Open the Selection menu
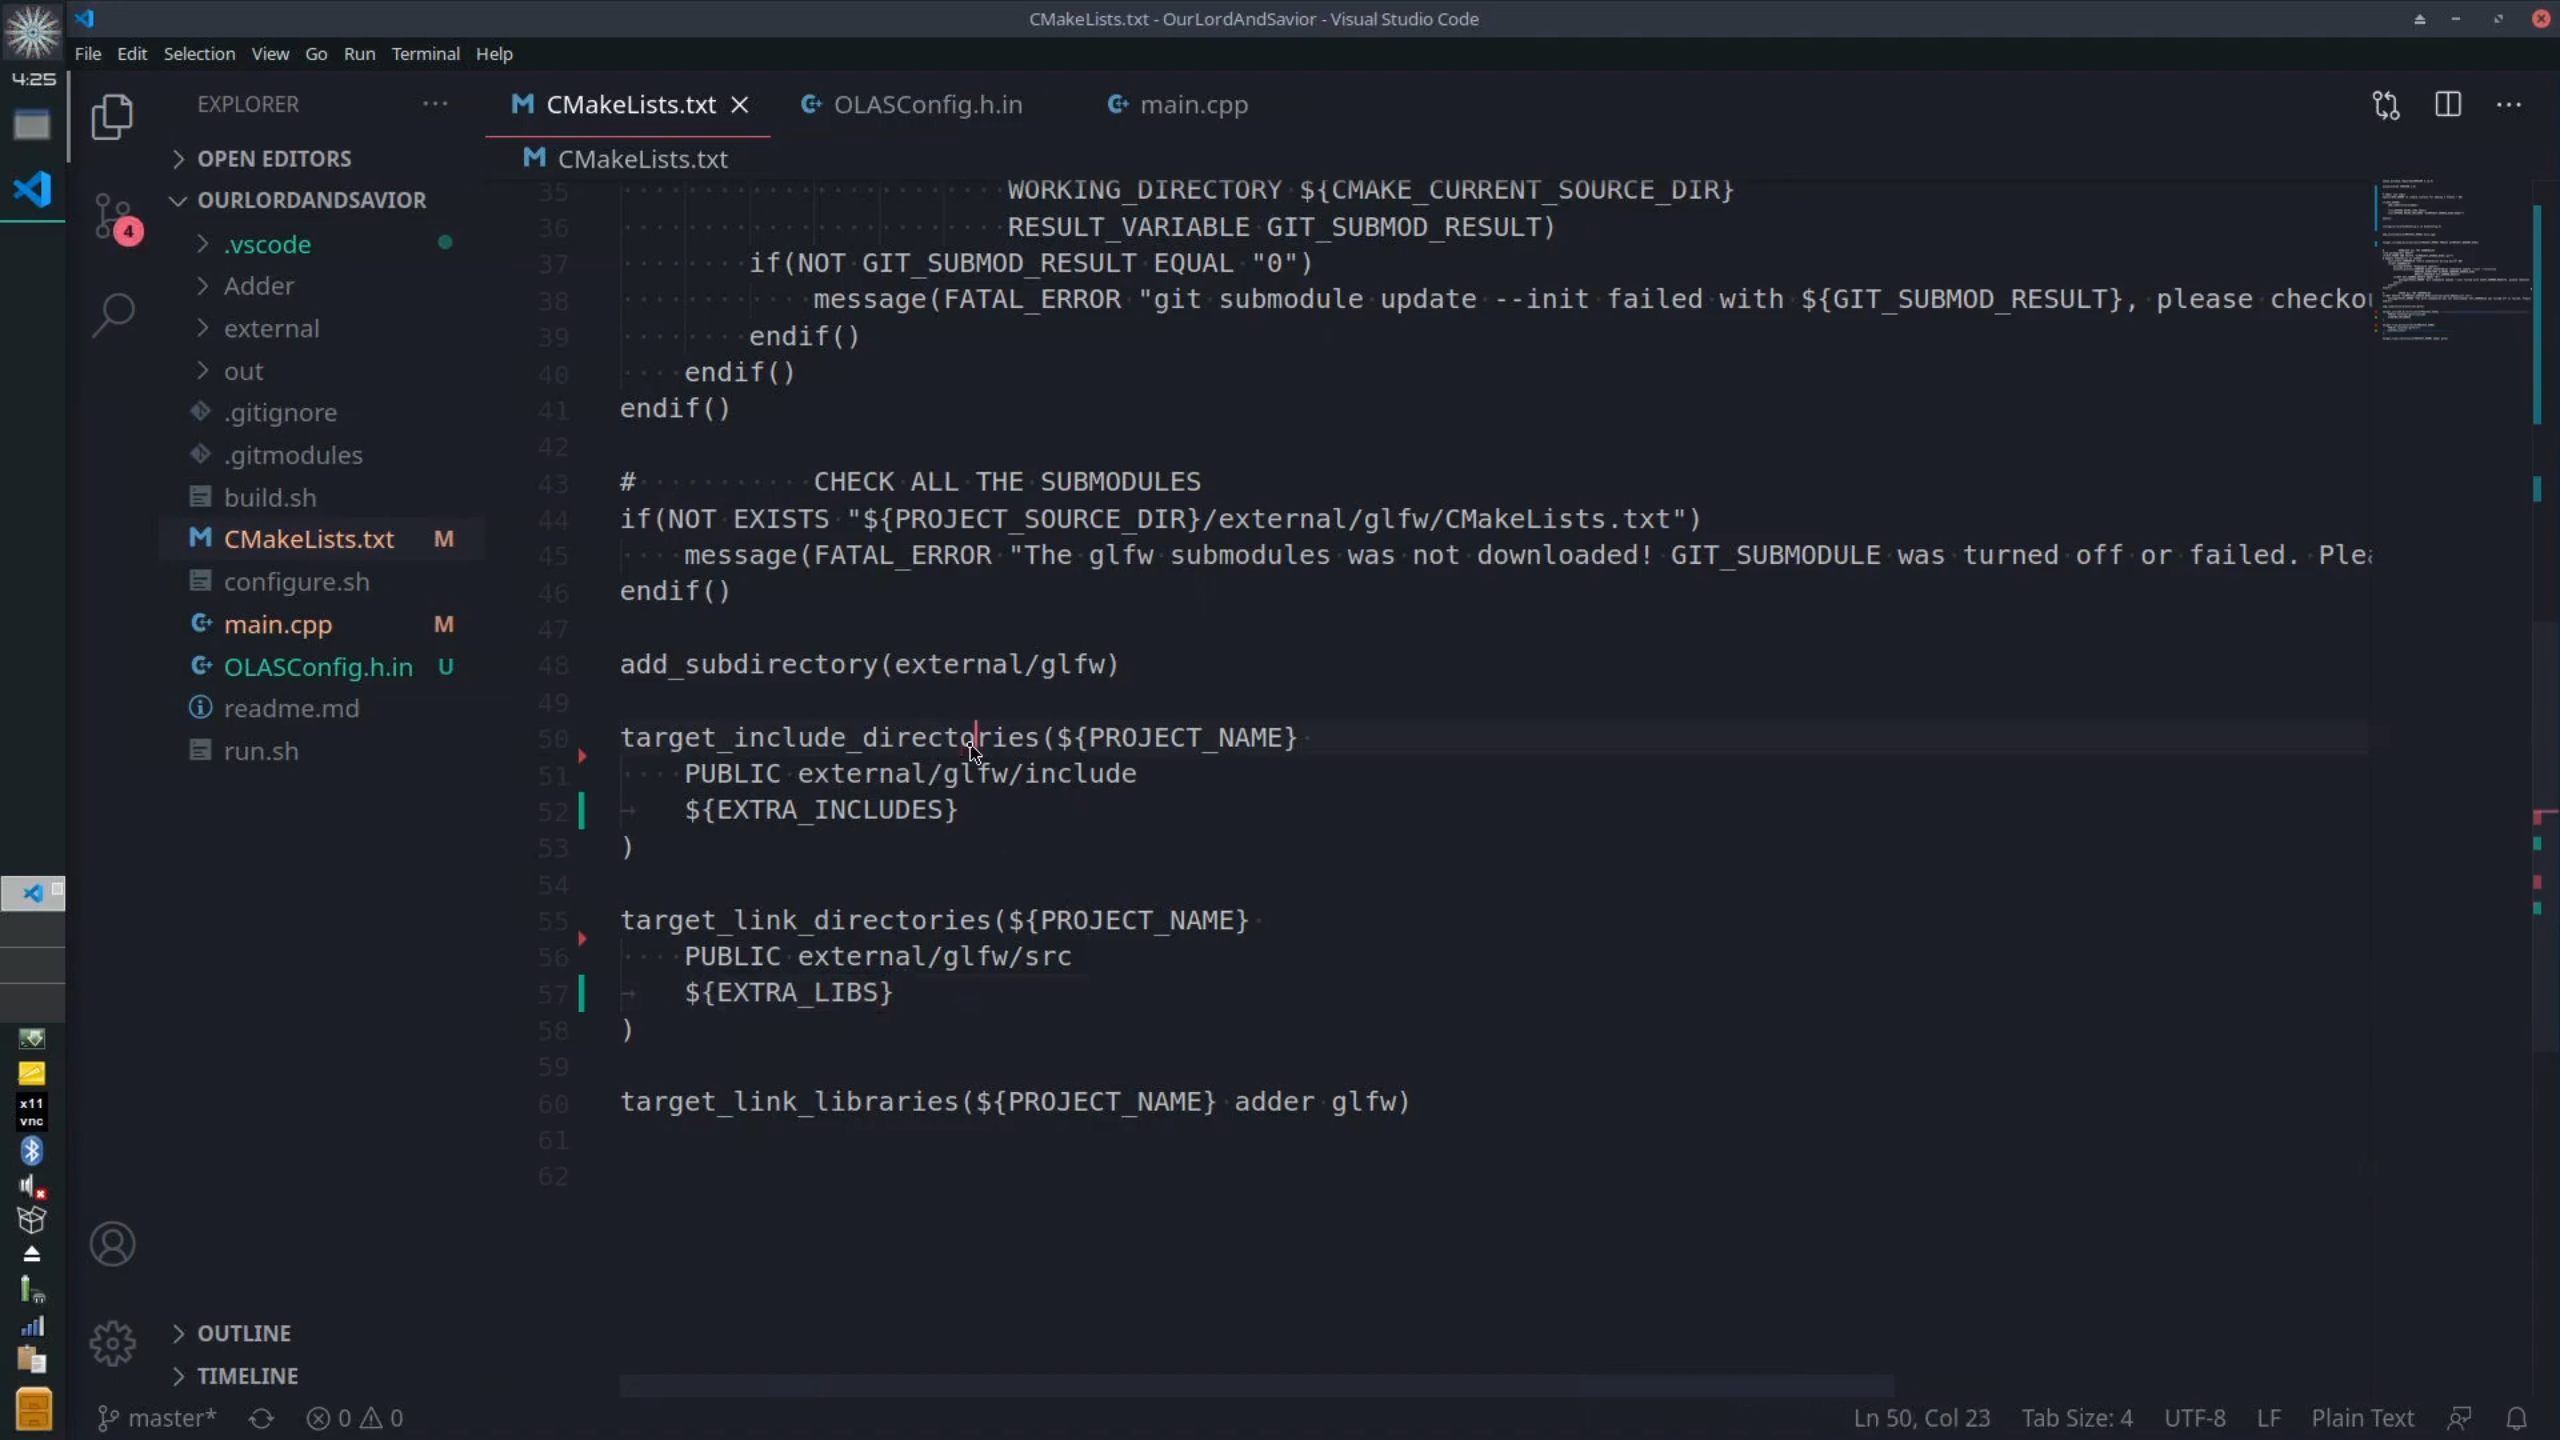This screenshot has height=1440, width=2560. (199, 54)
